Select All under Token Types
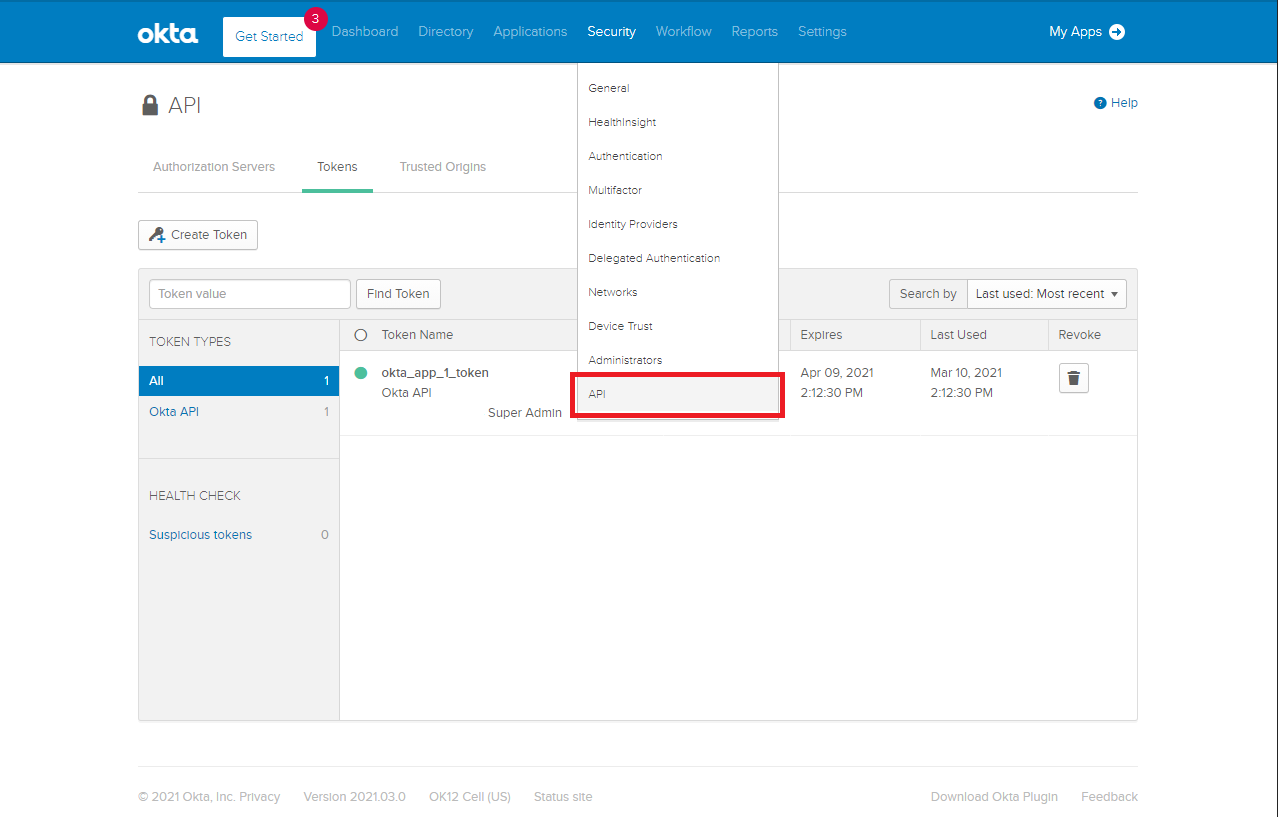 tap(239, 381)
